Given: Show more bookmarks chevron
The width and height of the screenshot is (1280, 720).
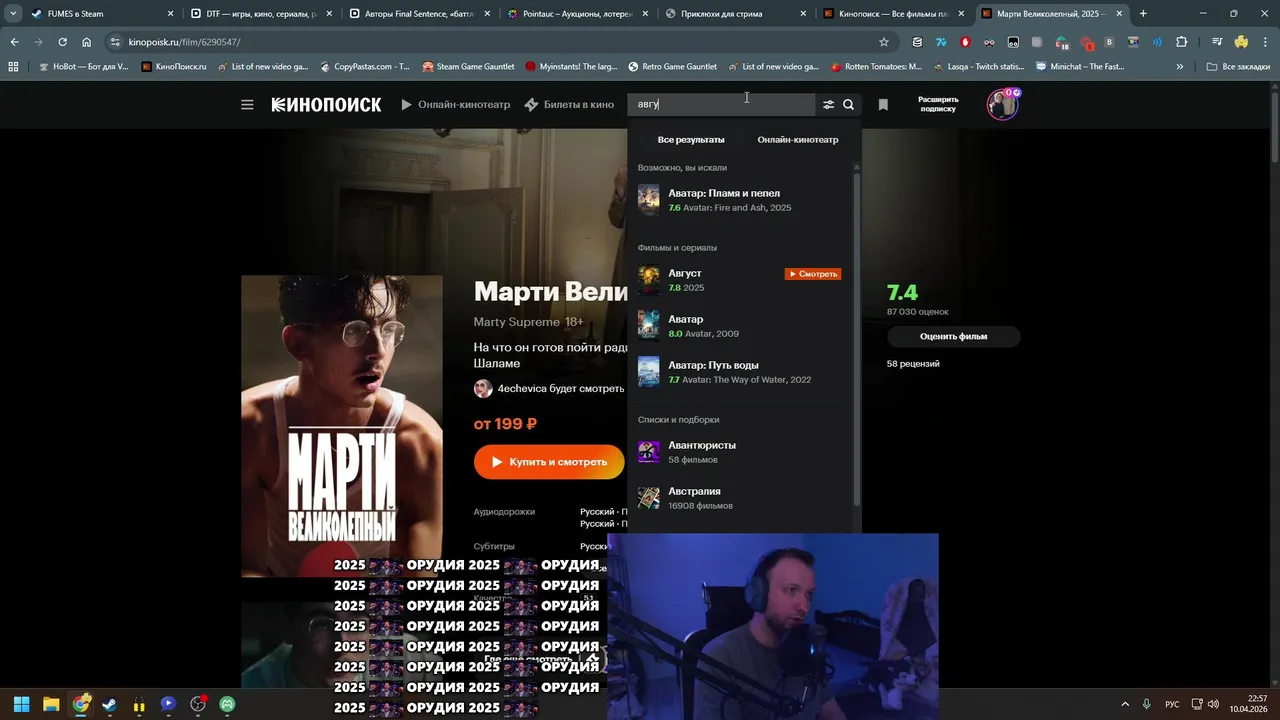Looking at the screenshot, I should point(1180,67).
